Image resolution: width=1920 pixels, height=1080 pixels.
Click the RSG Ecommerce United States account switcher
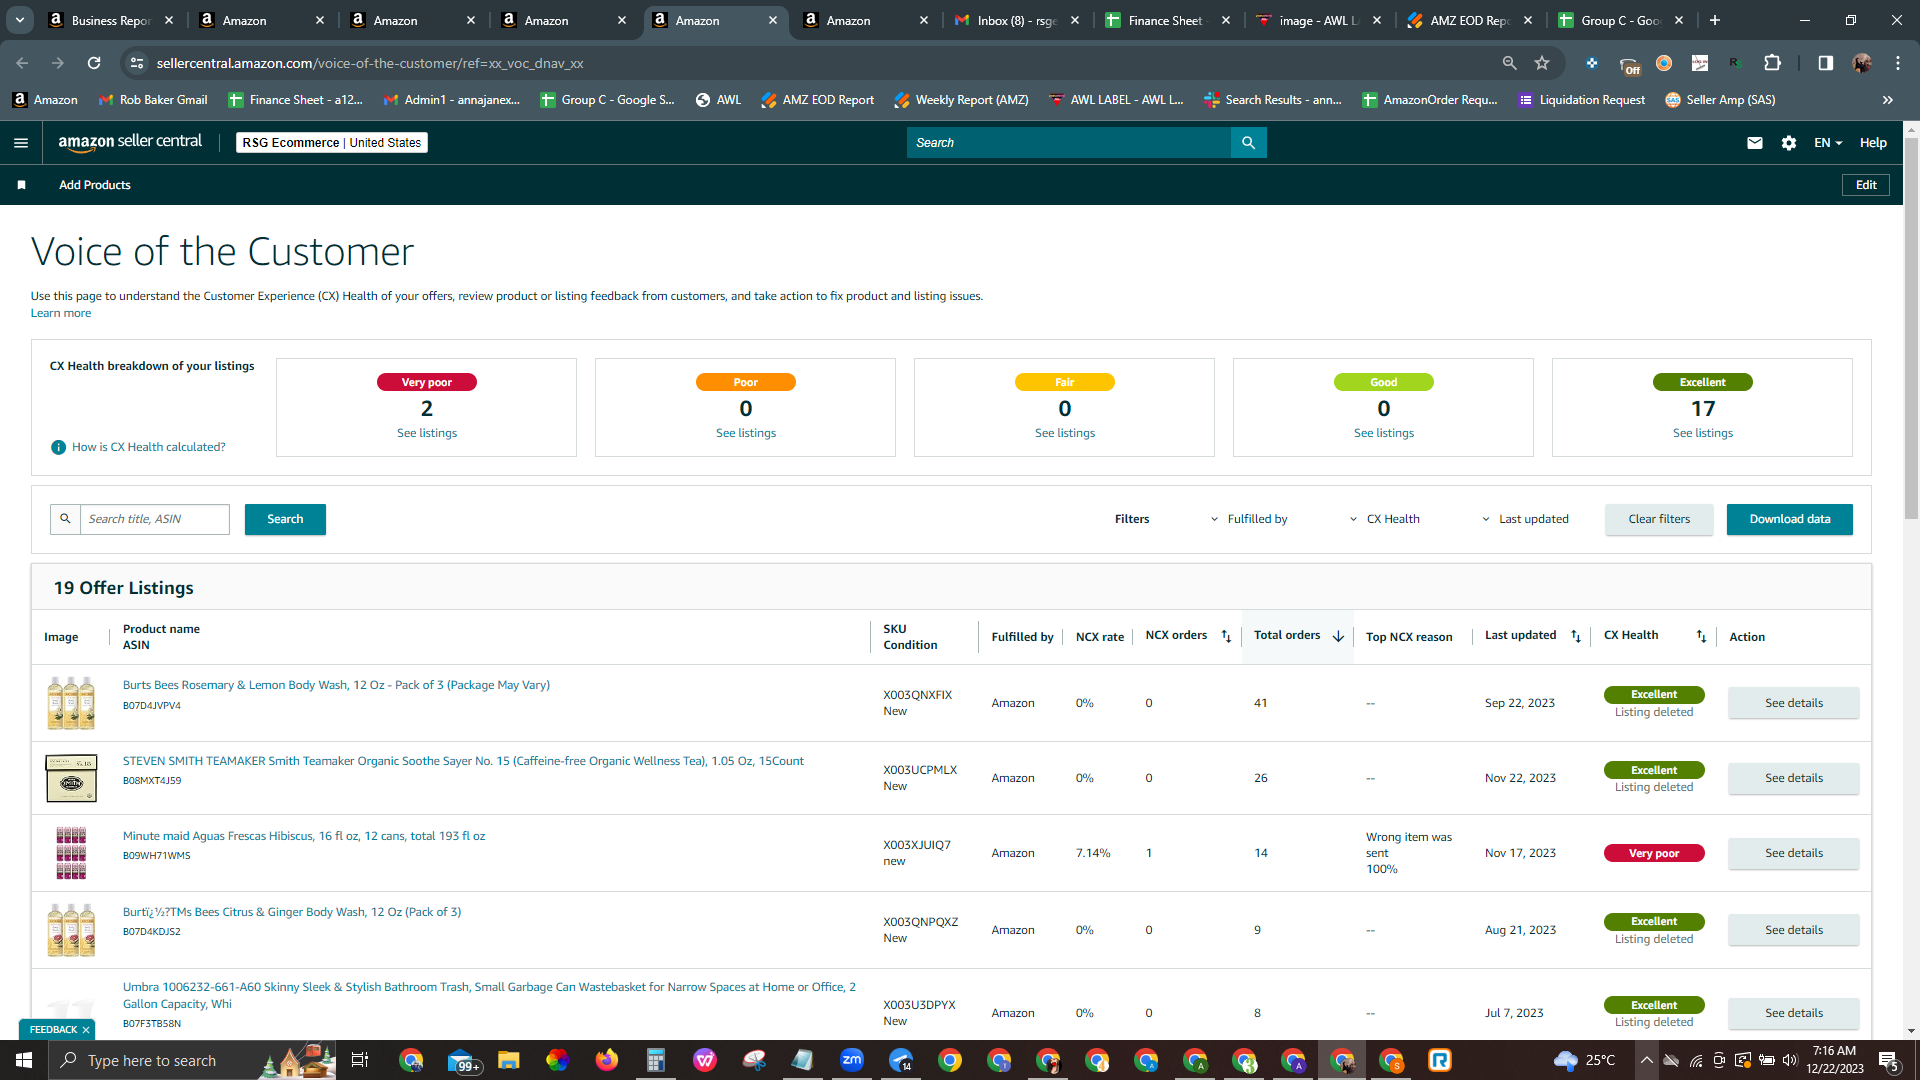(x=332, y=143)
